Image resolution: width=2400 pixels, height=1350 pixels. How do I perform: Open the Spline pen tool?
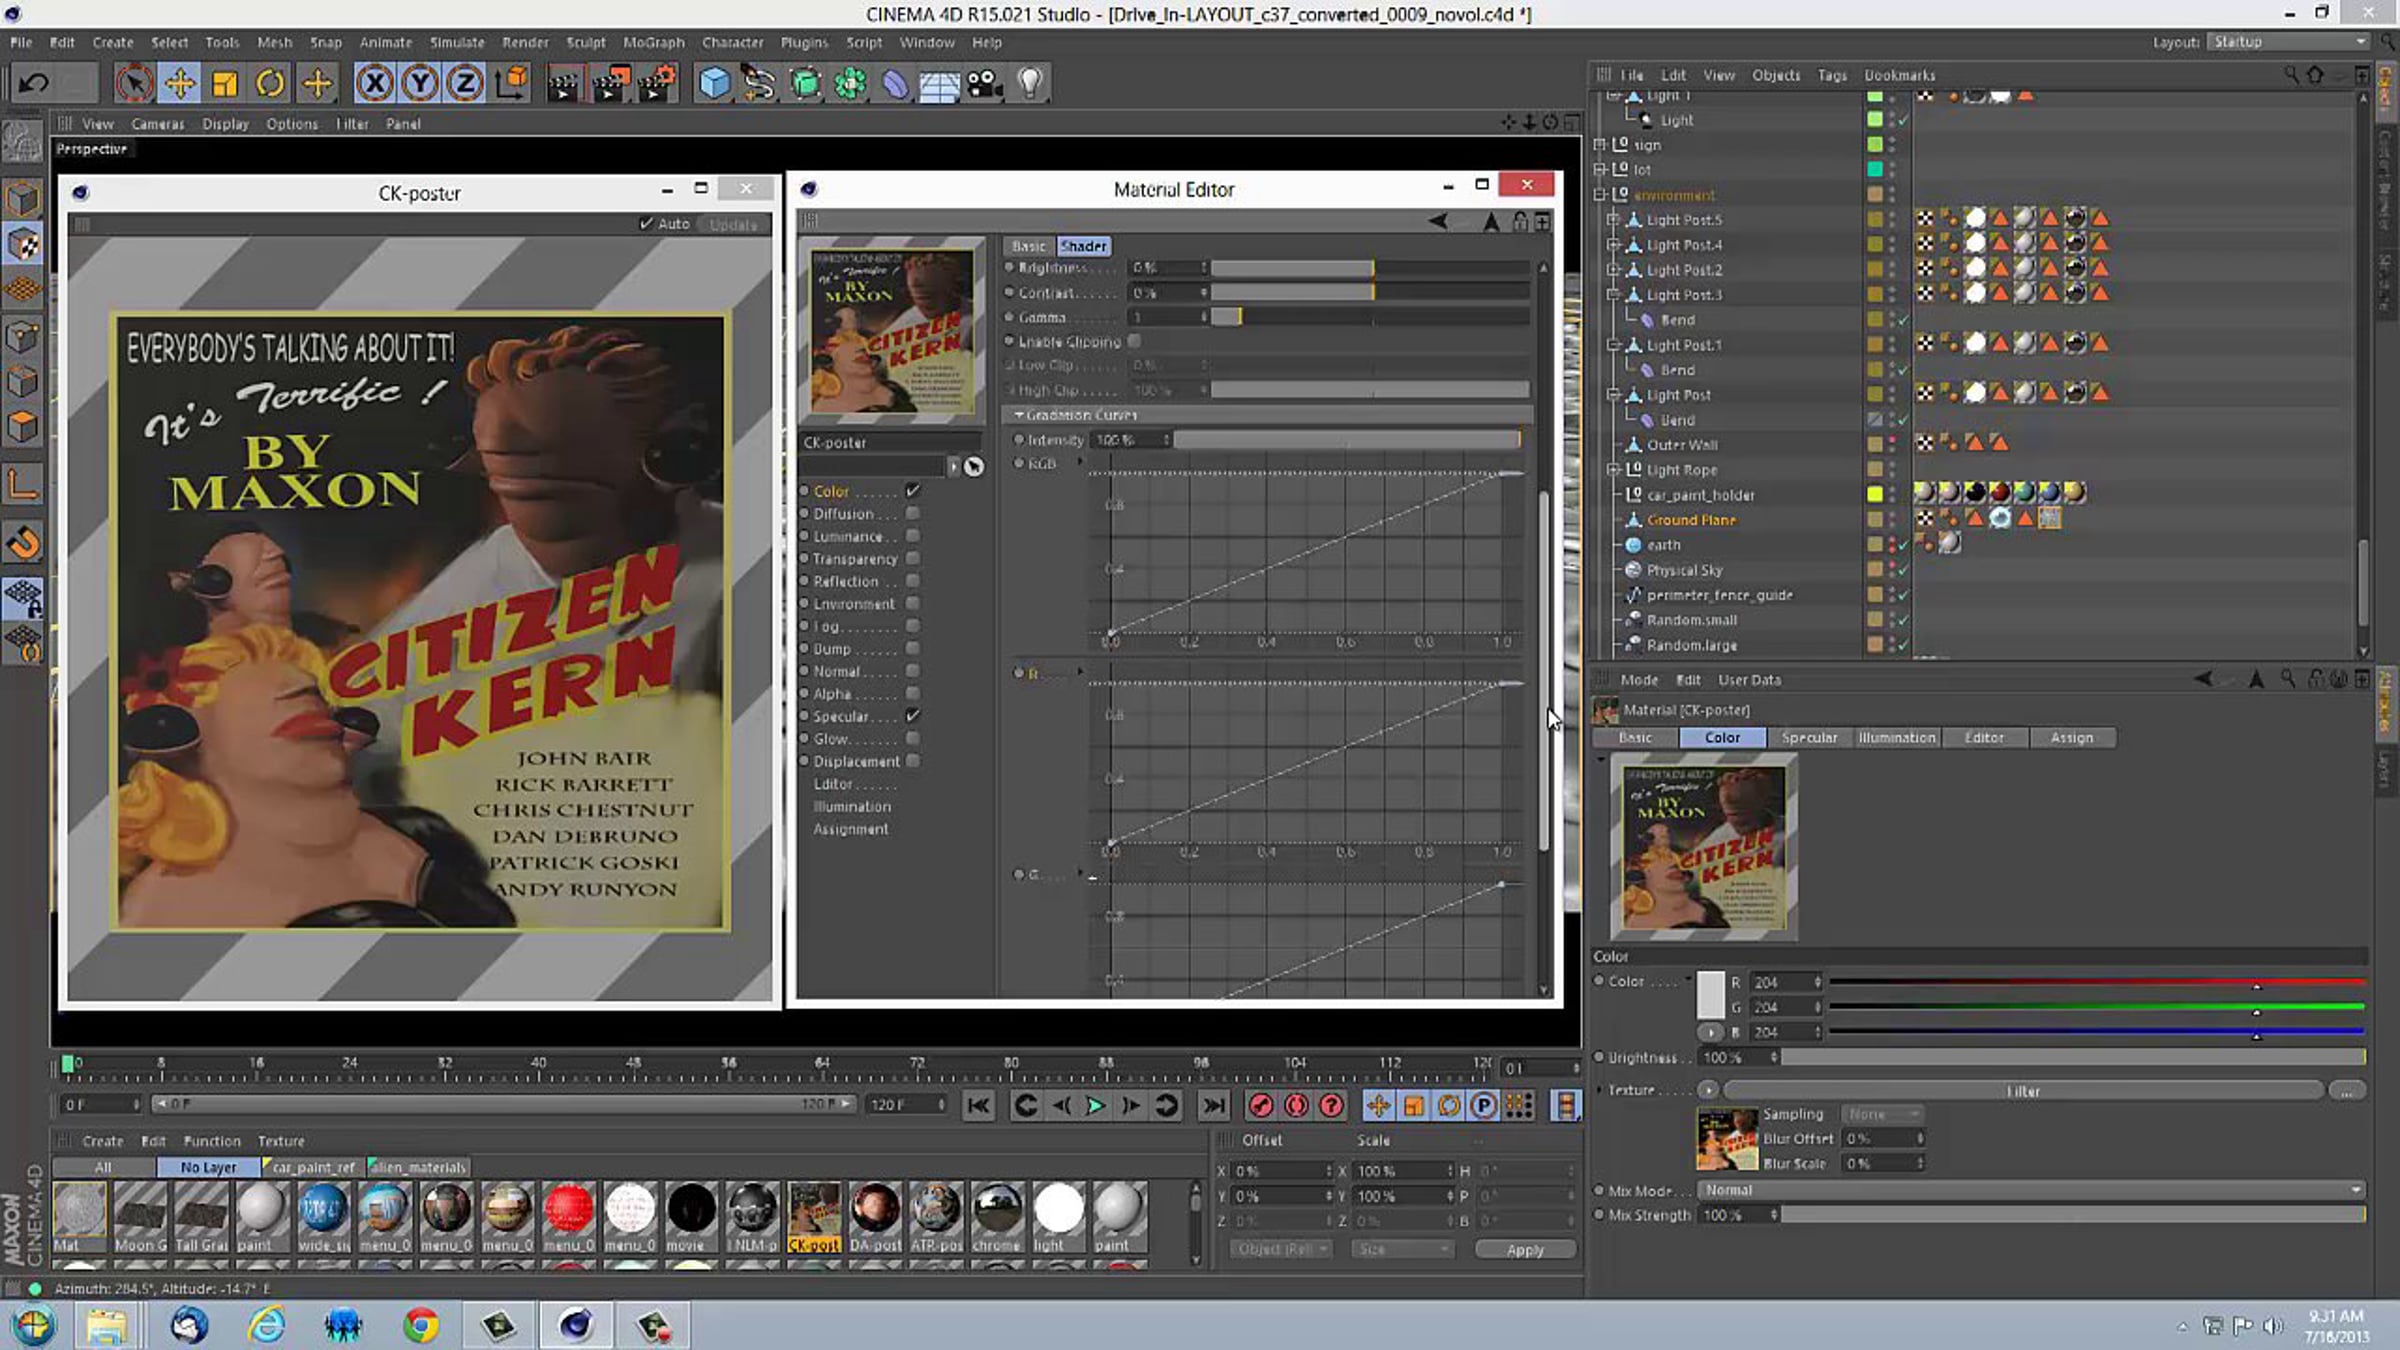point(759,84)
